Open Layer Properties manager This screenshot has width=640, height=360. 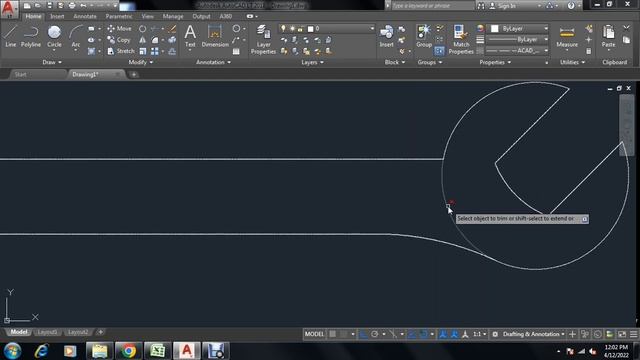point(263,39)
